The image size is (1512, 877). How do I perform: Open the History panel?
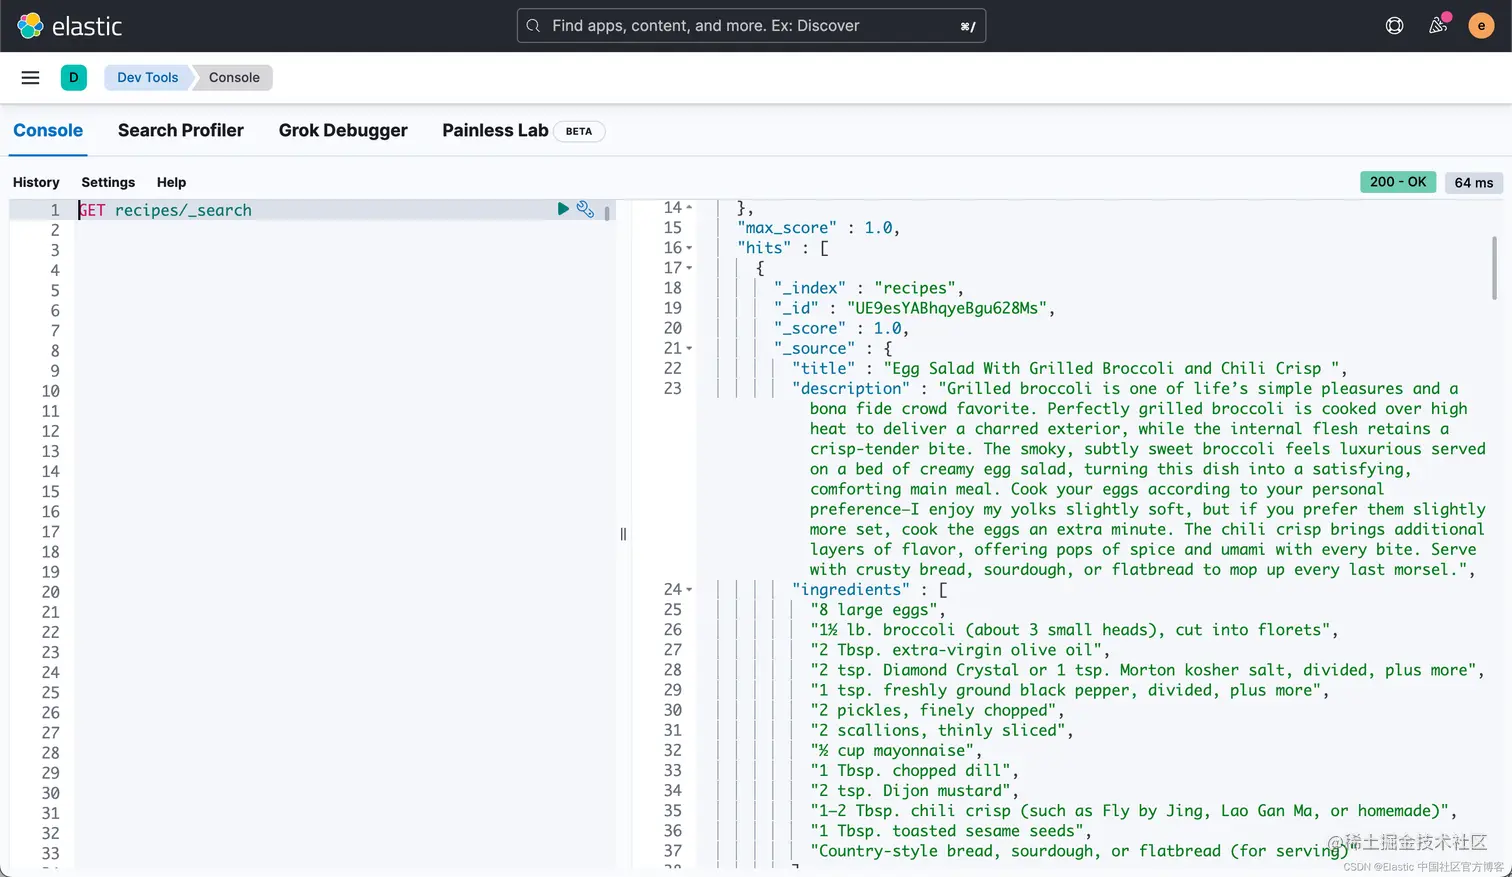36,182
